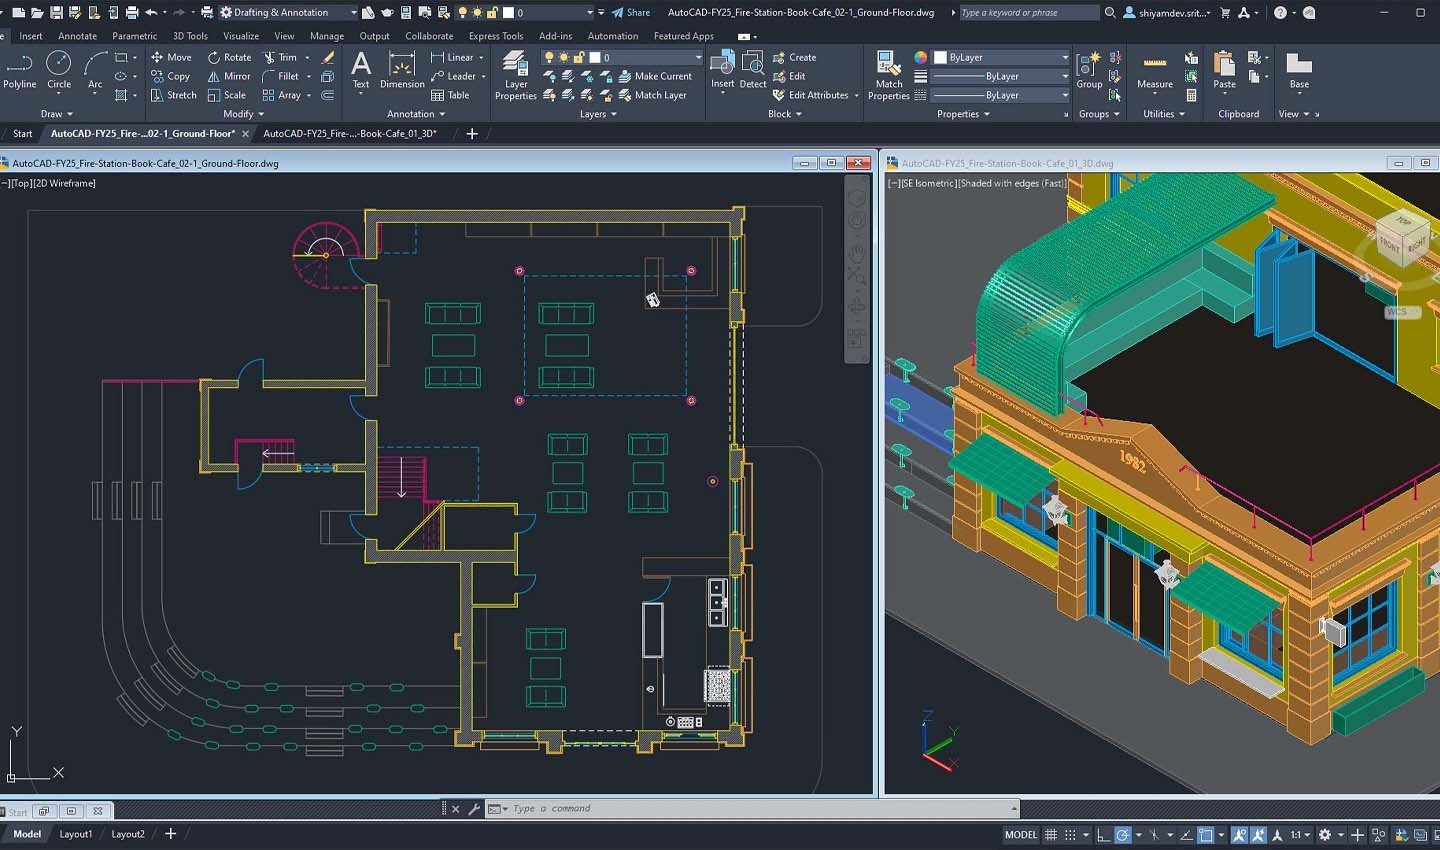This screenshot has width=1440, height=850.
Task: Activate the Fillet tool
Action: point(280,76)
